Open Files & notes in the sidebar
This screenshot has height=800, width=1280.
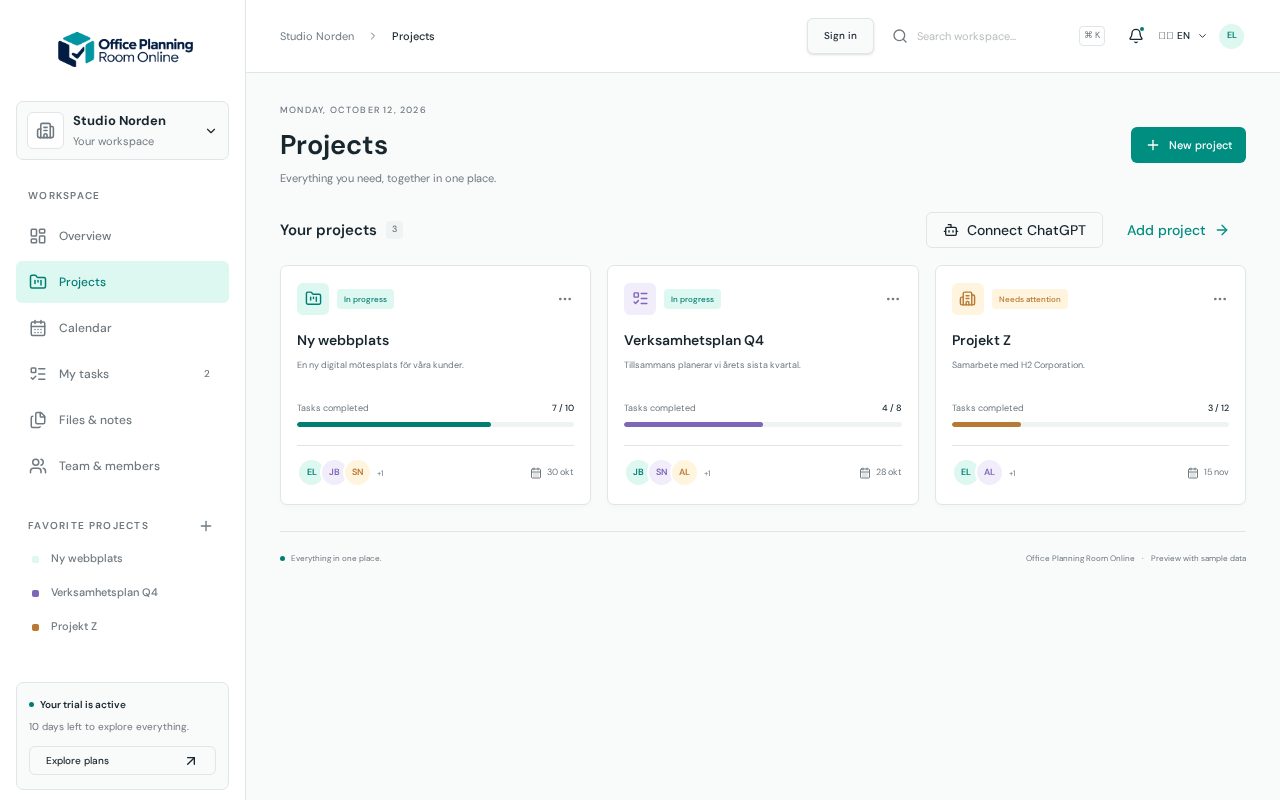(x=122, y=420)
